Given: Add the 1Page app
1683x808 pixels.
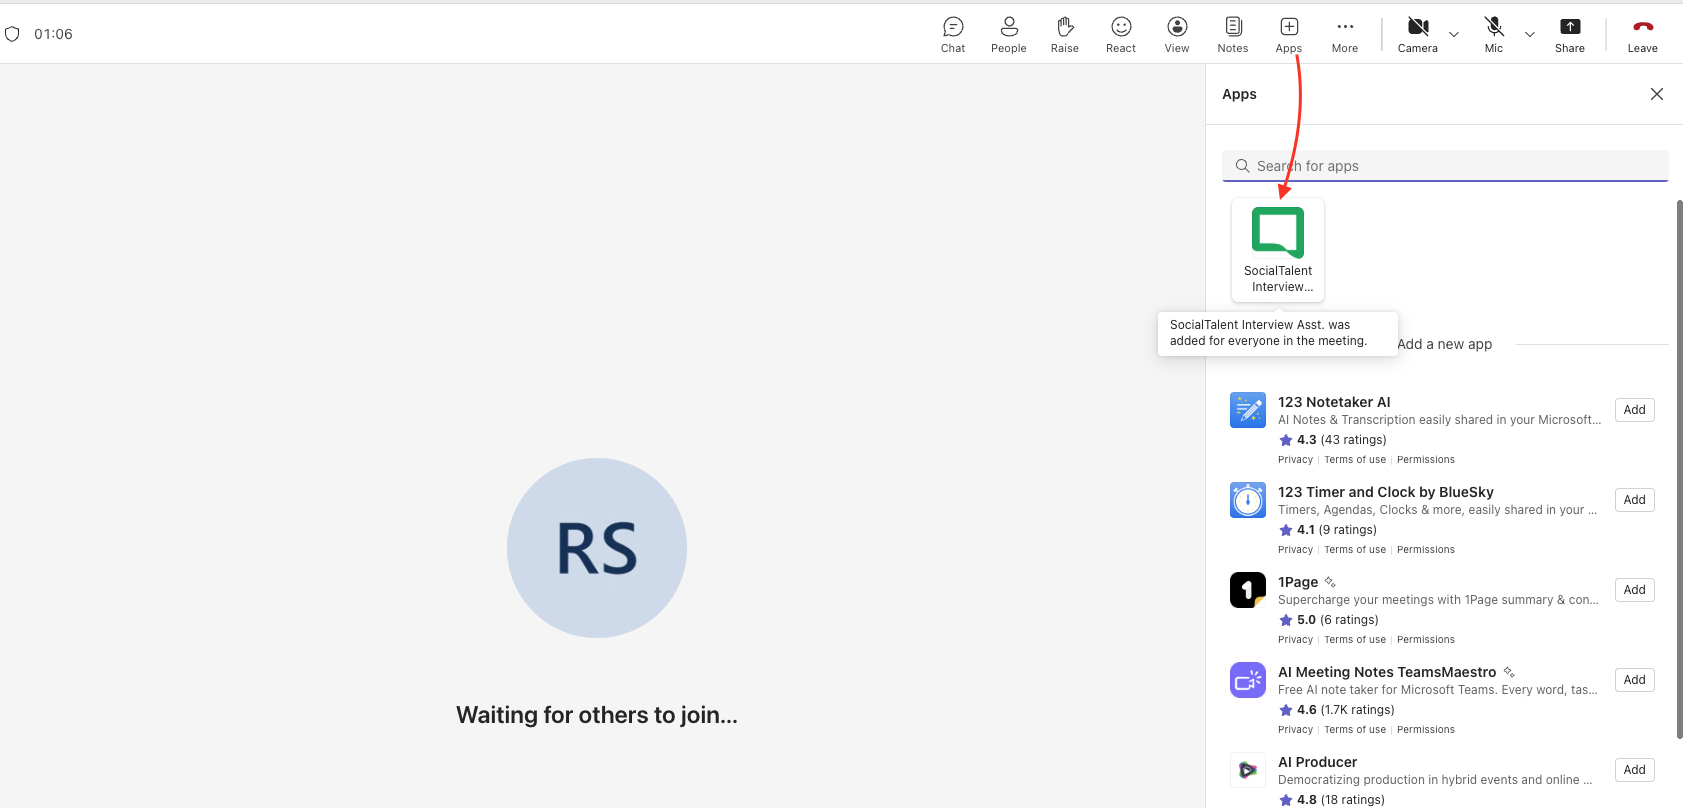Looking at the screenshot, I should tap(1634, 590).
